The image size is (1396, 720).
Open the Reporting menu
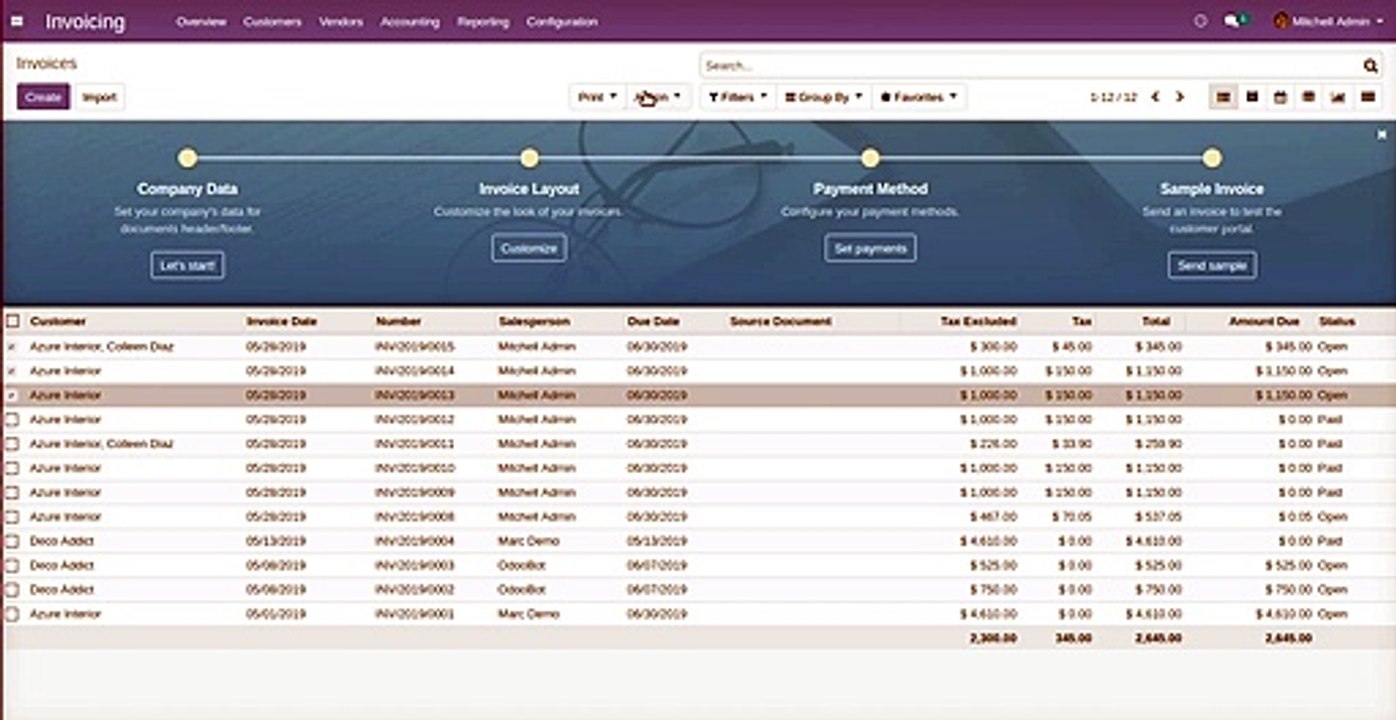(483, 21)
